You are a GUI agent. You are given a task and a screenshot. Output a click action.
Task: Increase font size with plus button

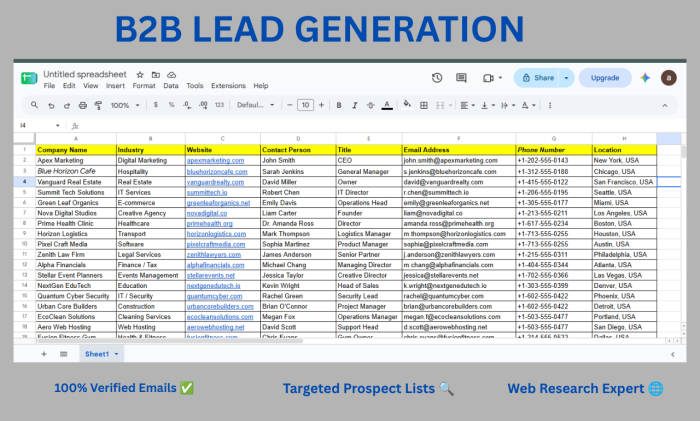pyautogui.click(x=321, y=105)
